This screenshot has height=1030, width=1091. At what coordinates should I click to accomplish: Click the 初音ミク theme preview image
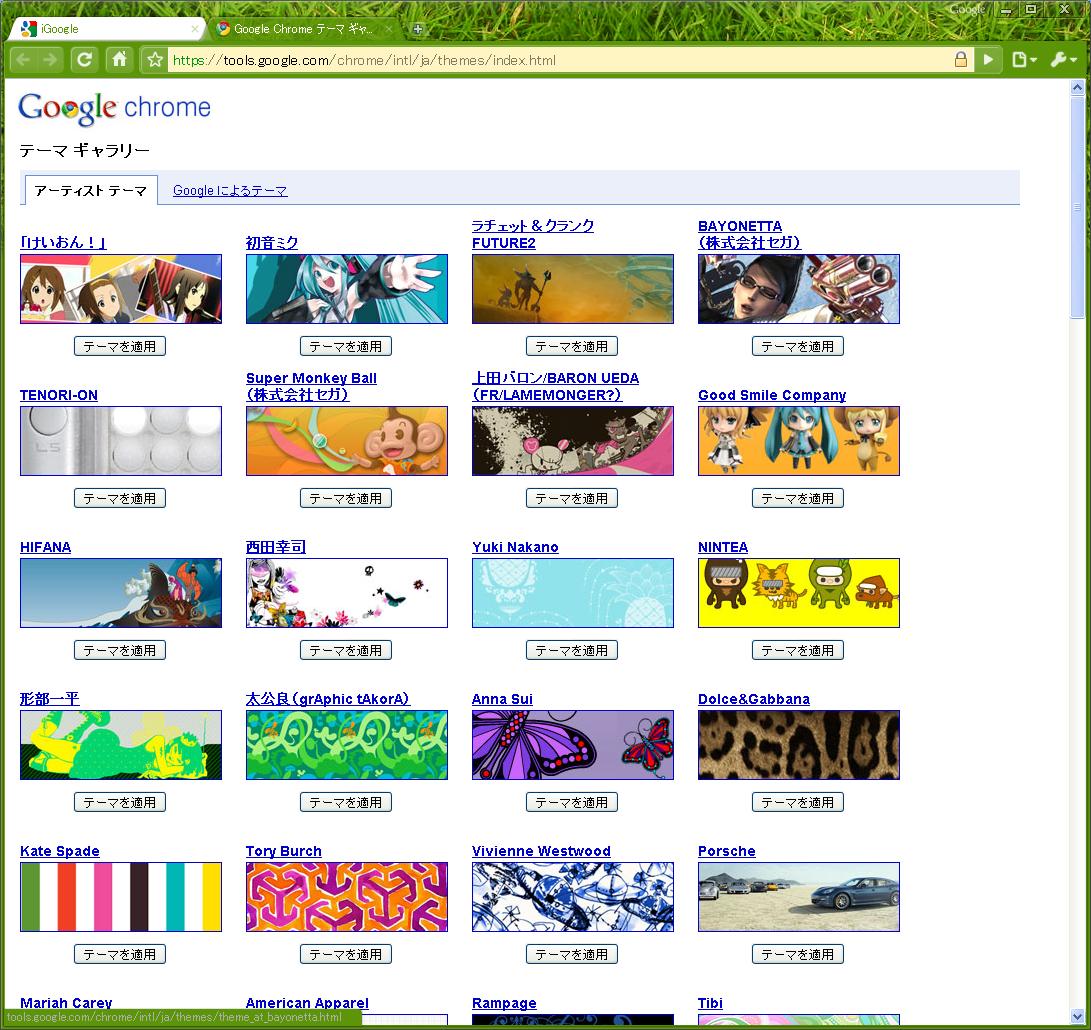(347, 289)
